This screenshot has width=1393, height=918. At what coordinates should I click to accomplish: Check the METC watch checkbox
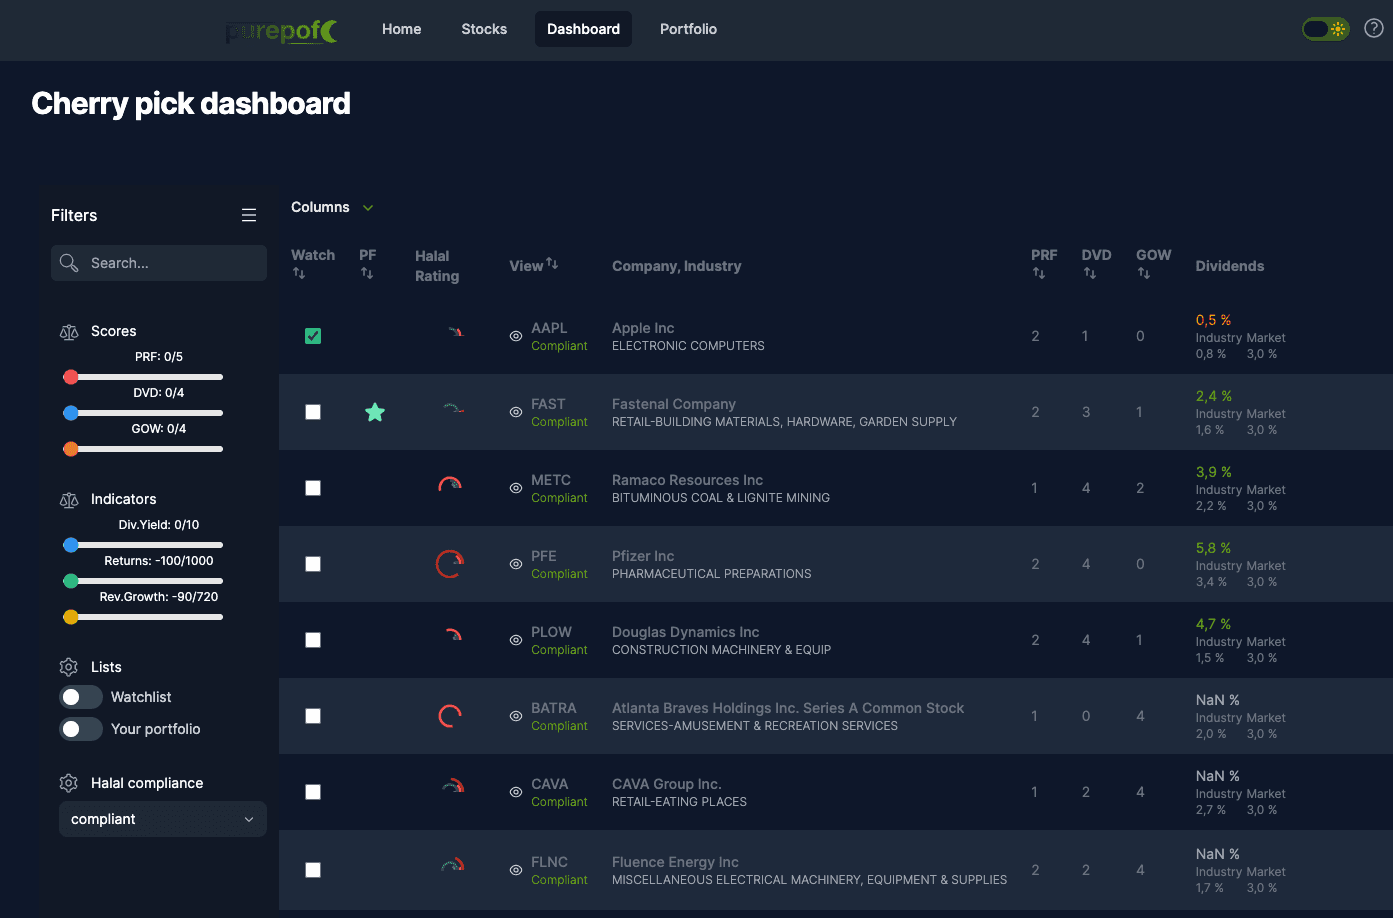[x=313, y=488]
